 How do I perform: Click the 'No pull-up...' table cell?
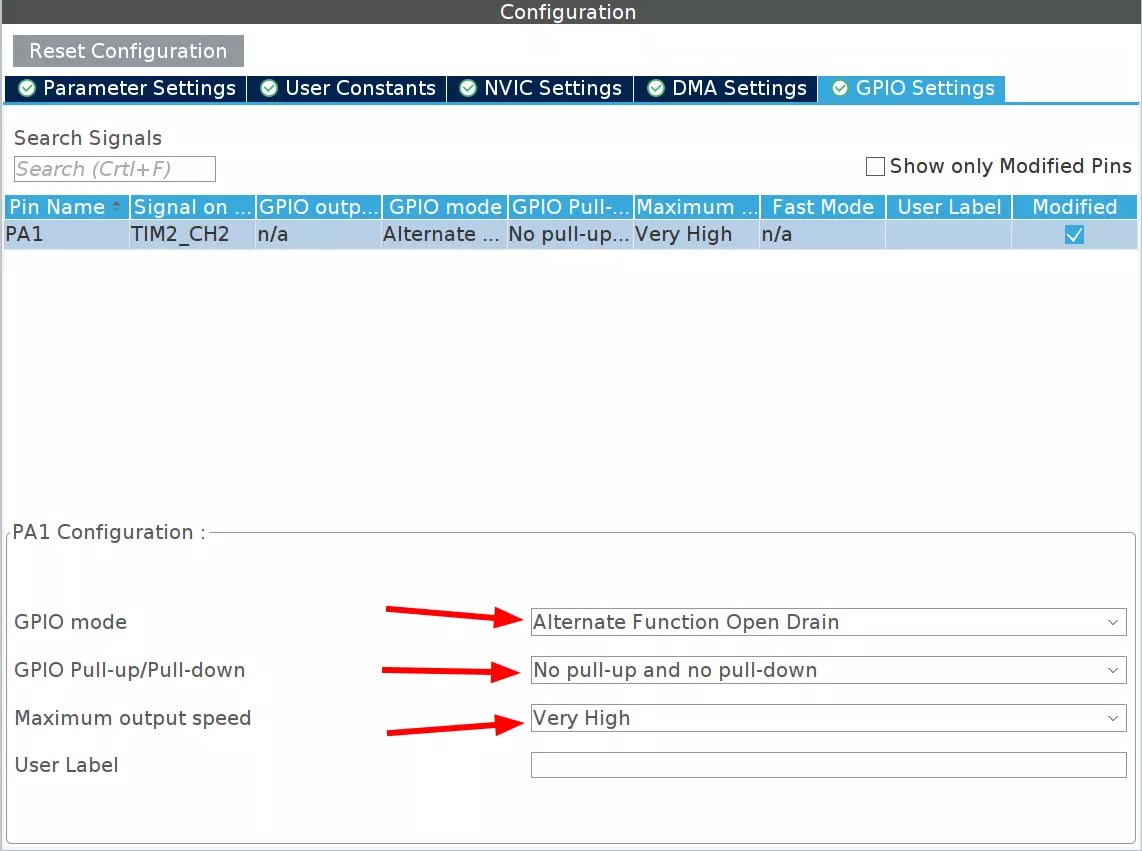coord(570,235)
